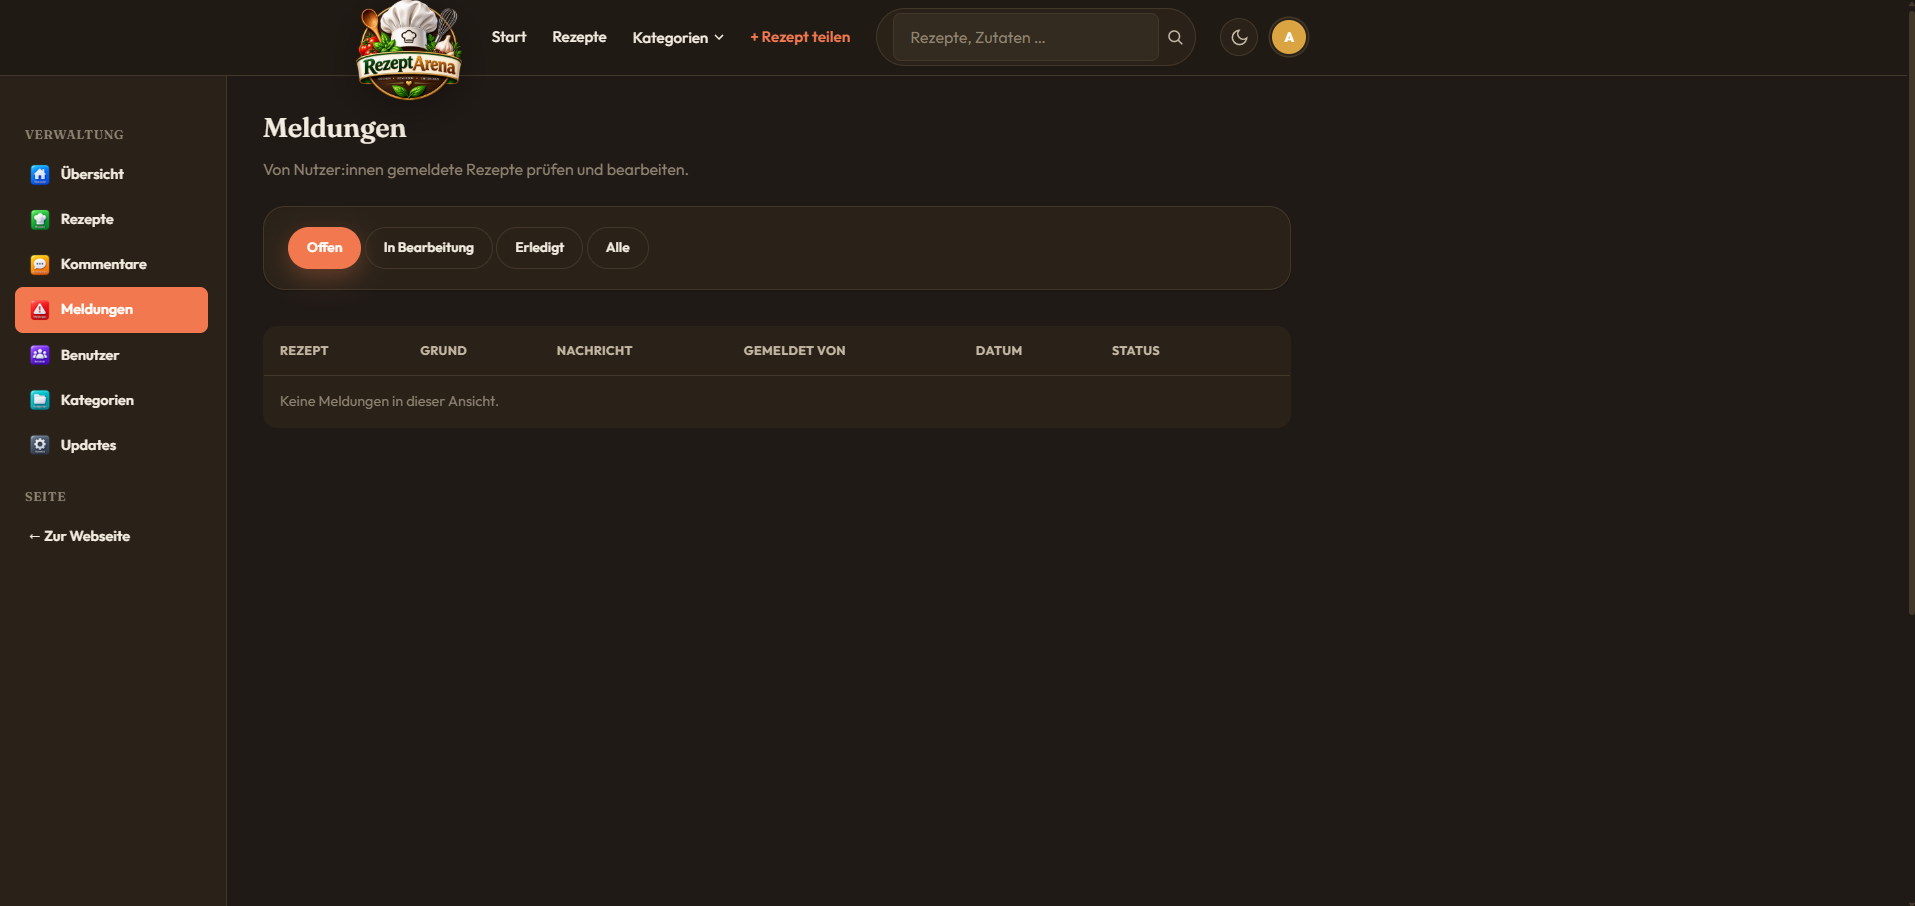Open Benutzer label in the sidebar
Screen dimensions: 1915x906
[90, 355]
